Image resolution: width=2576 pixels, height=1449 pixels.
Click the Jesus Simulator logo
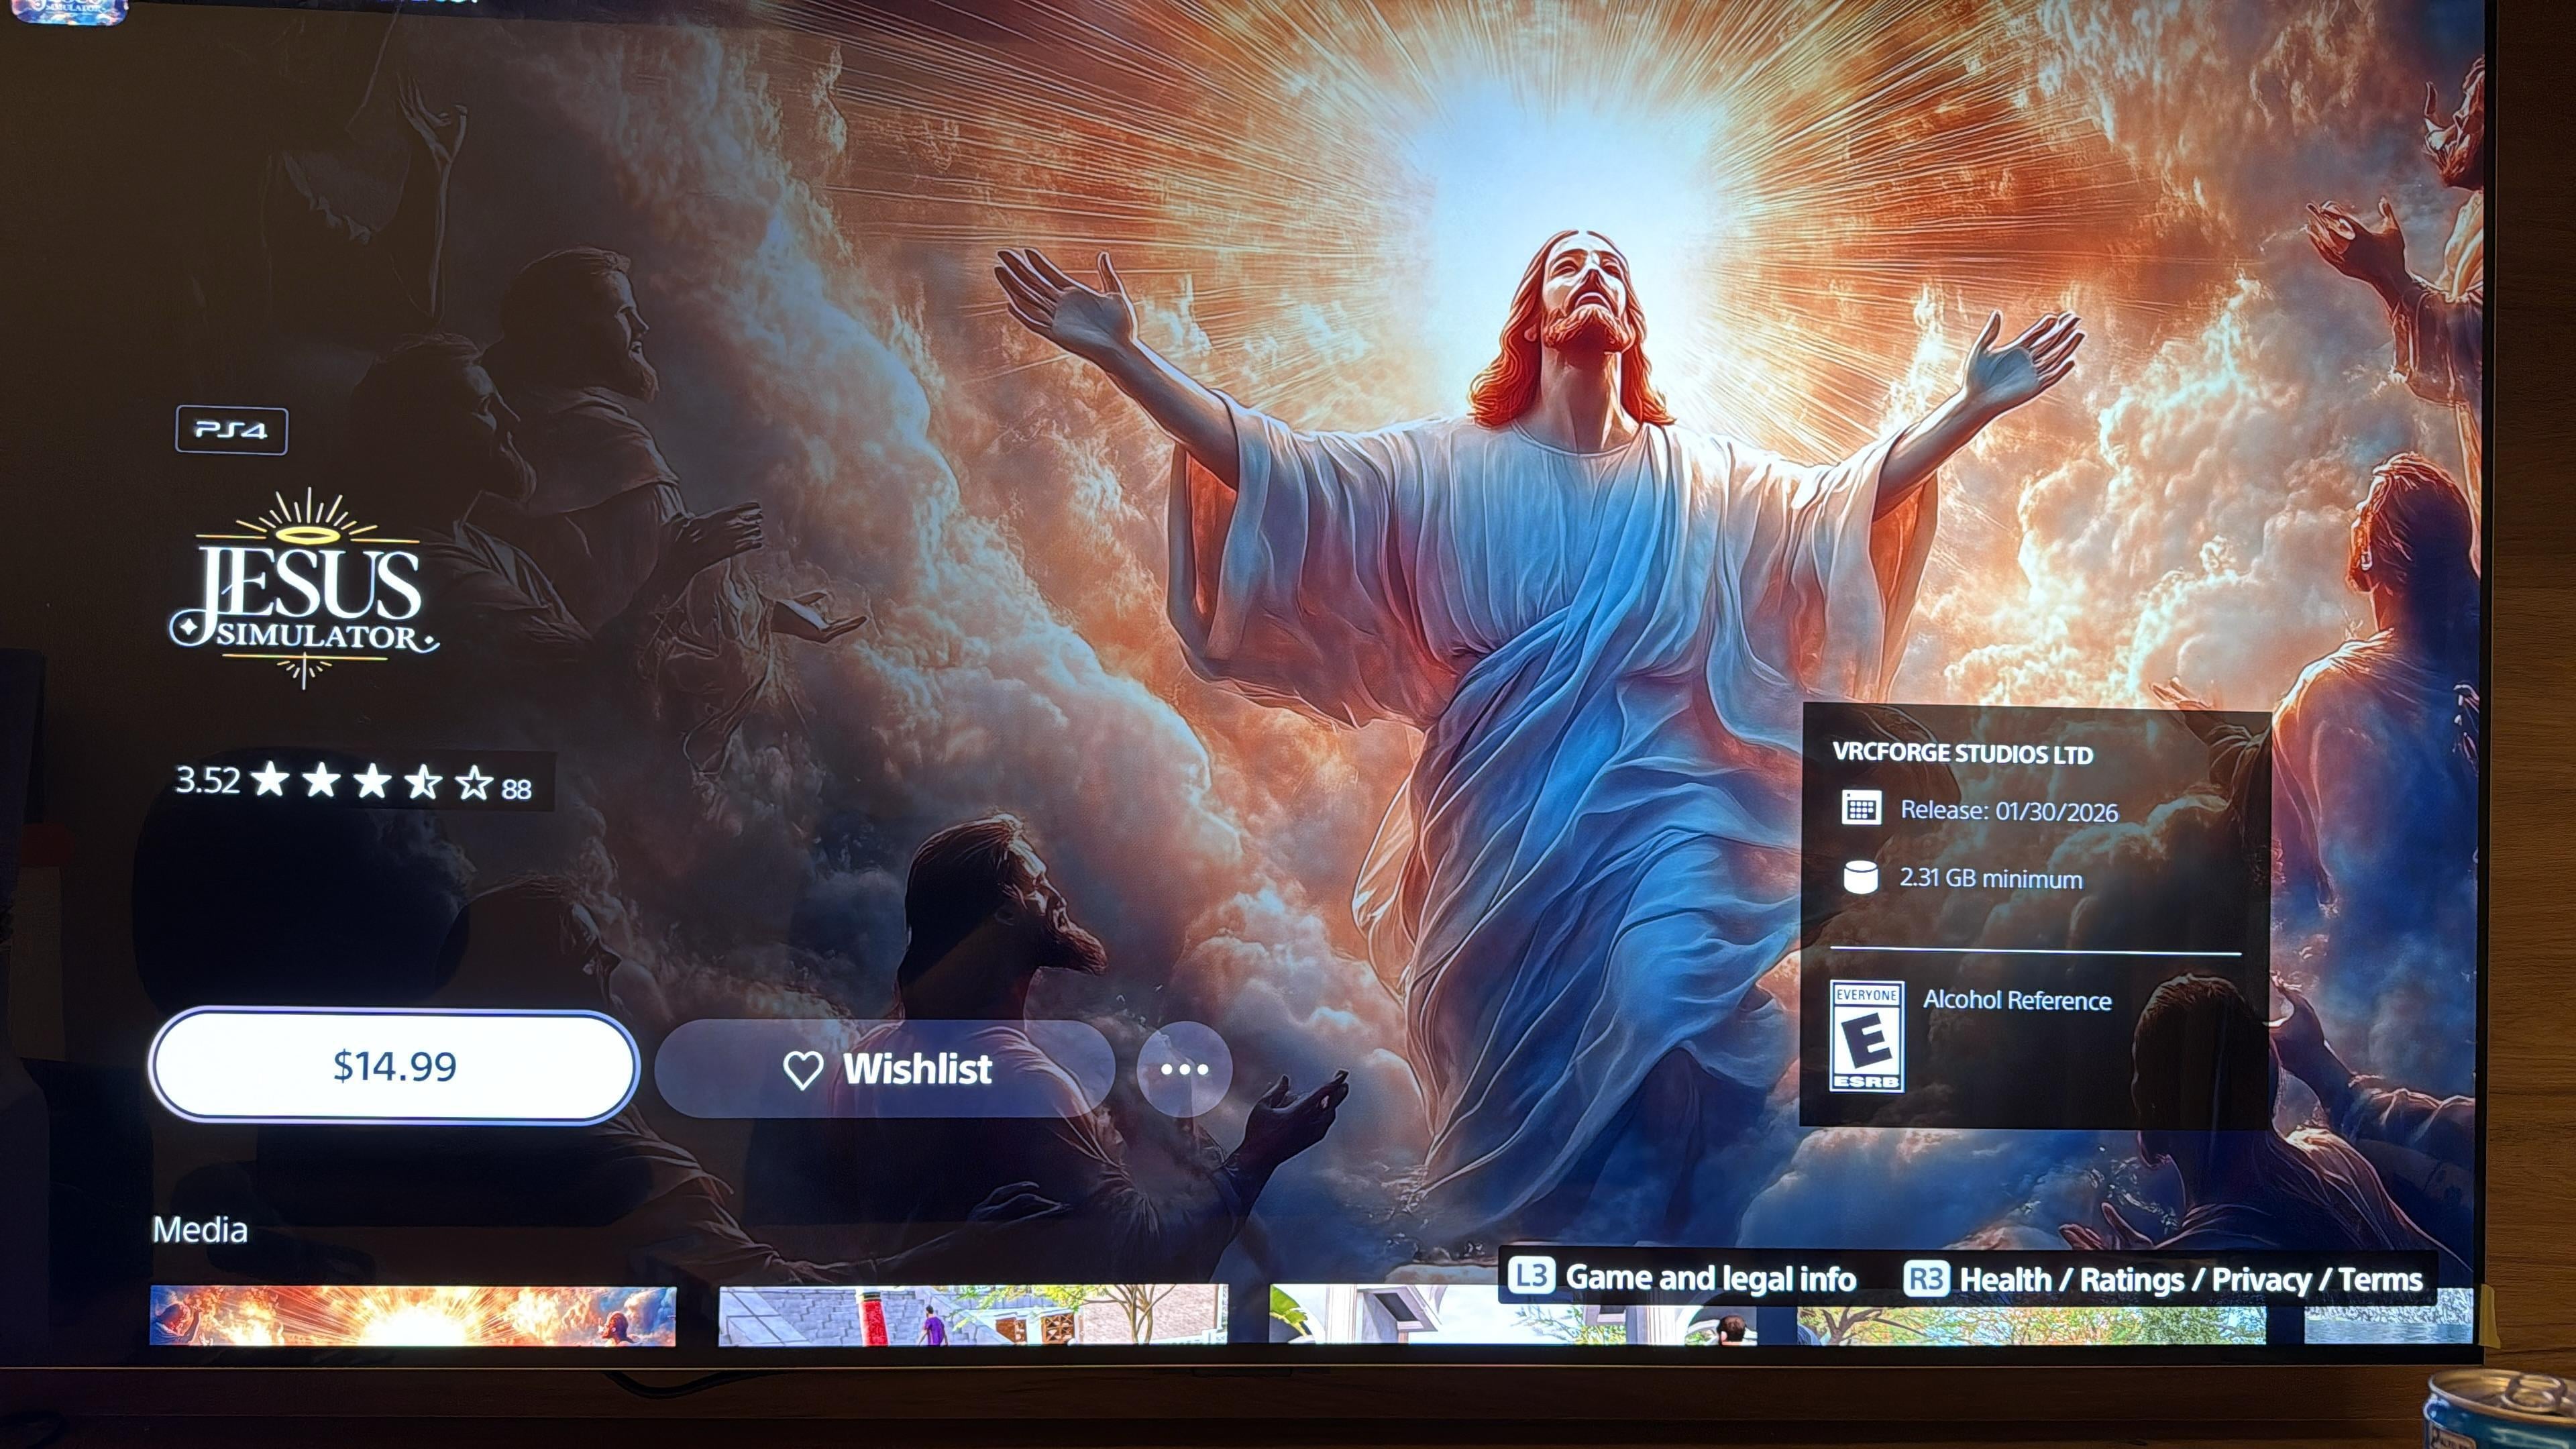(305, 590)
